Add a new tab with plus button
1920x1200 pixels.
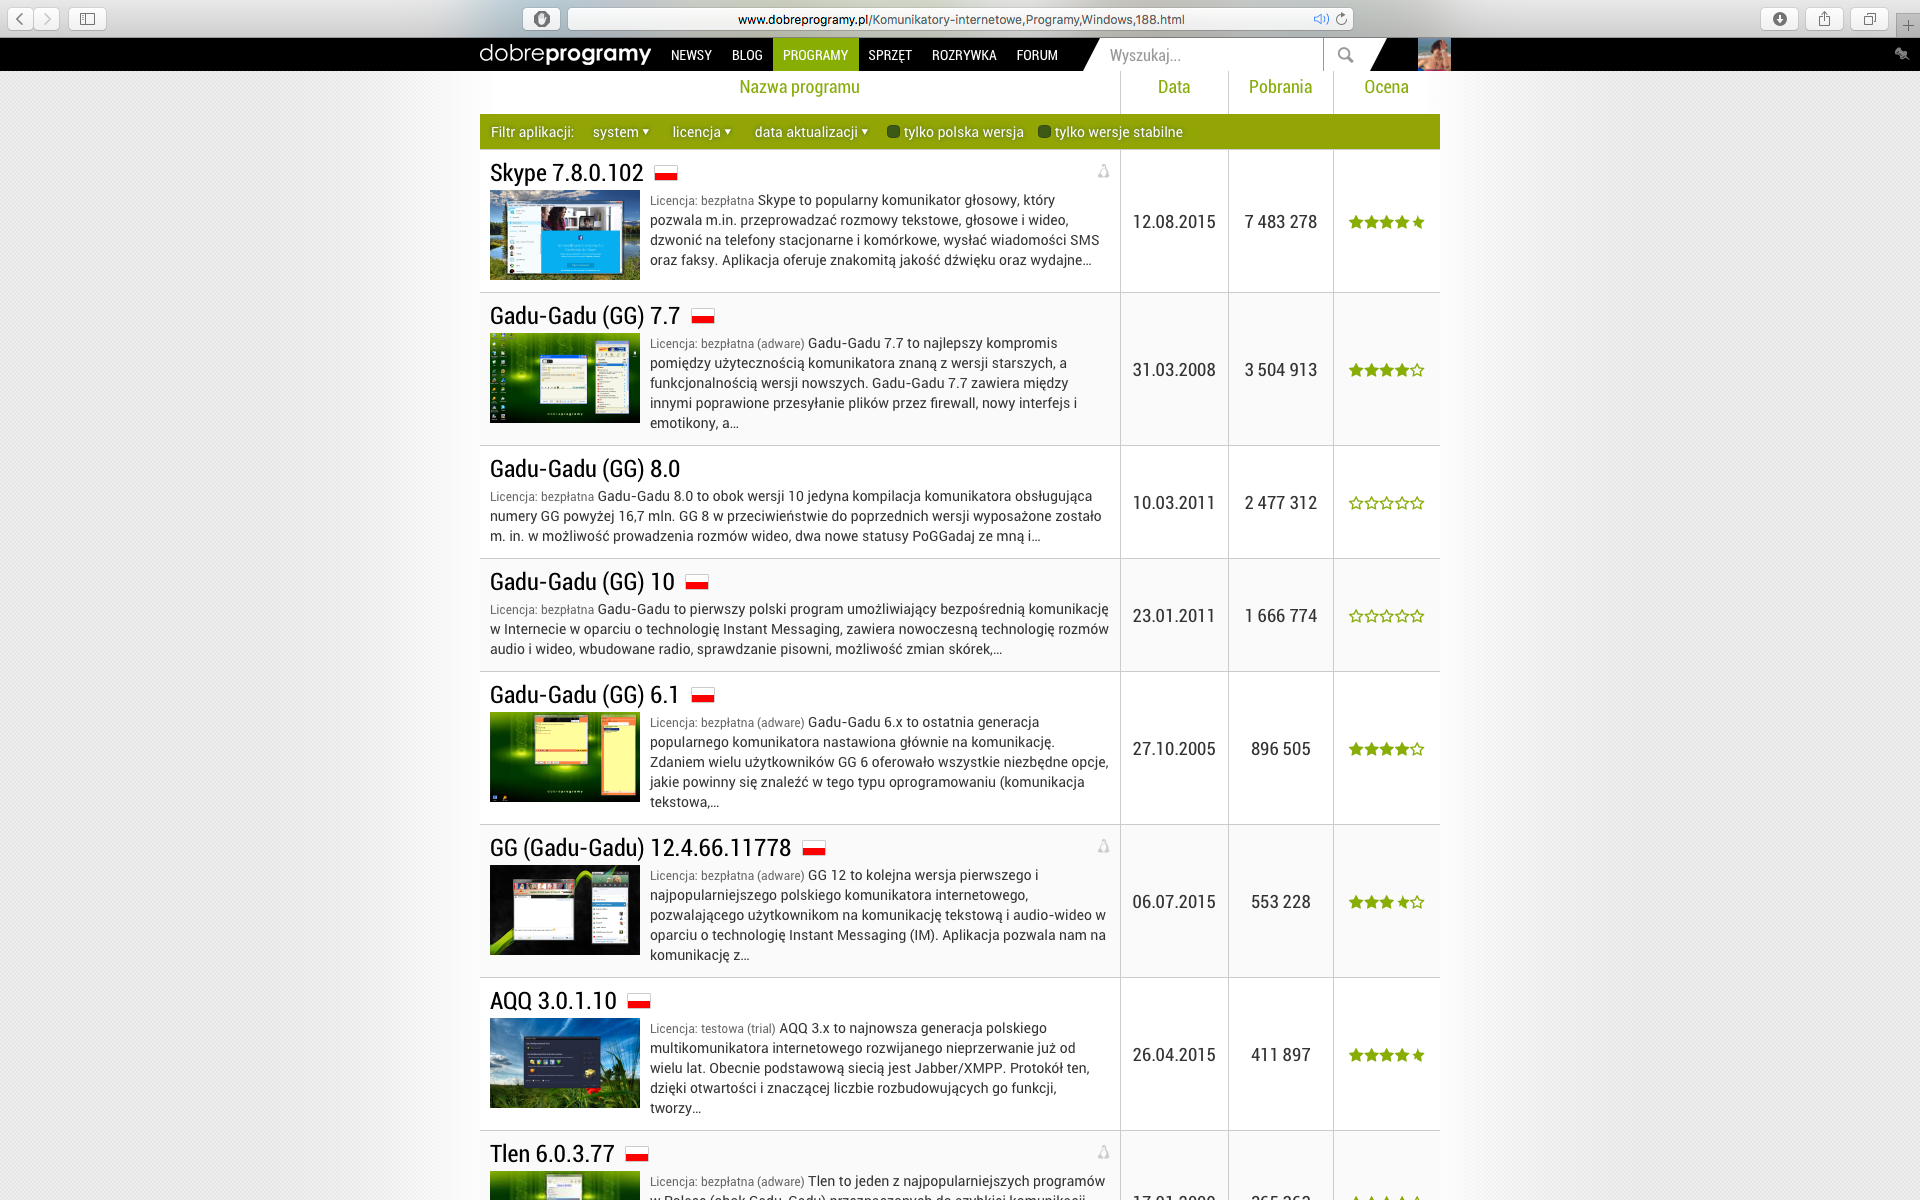1907,25
